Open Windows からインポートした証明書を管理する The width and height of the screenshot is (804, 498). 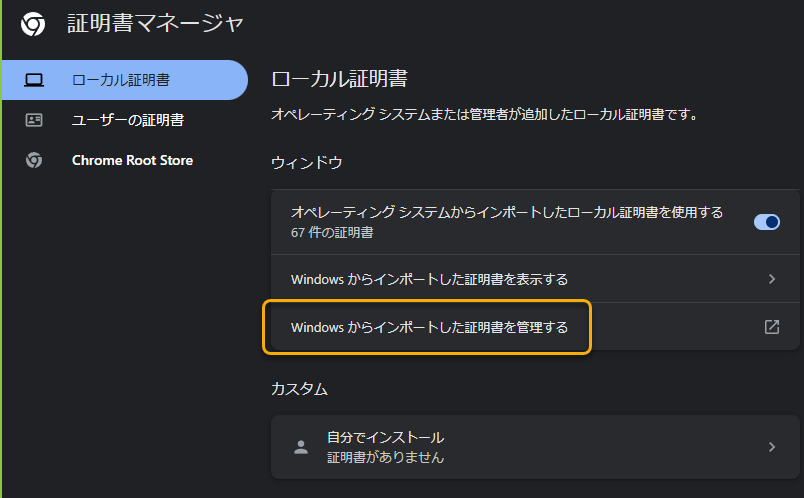(429, 327)
